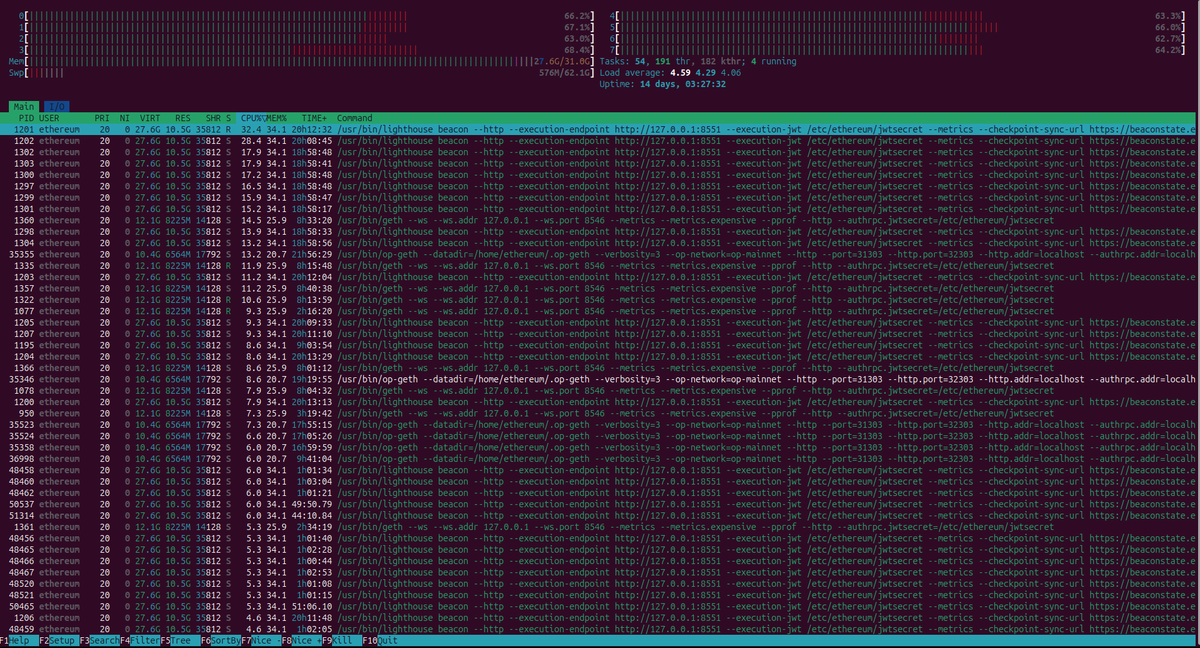Select the op-geth process row PID 35355

coord(600,253)
